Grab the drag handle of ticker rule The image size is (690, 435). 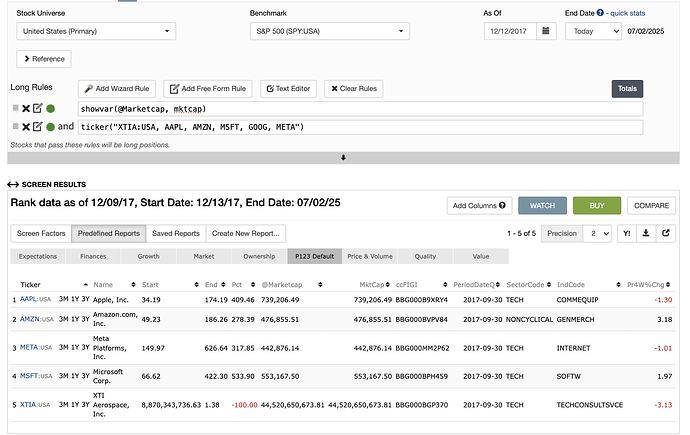(15, 126)
